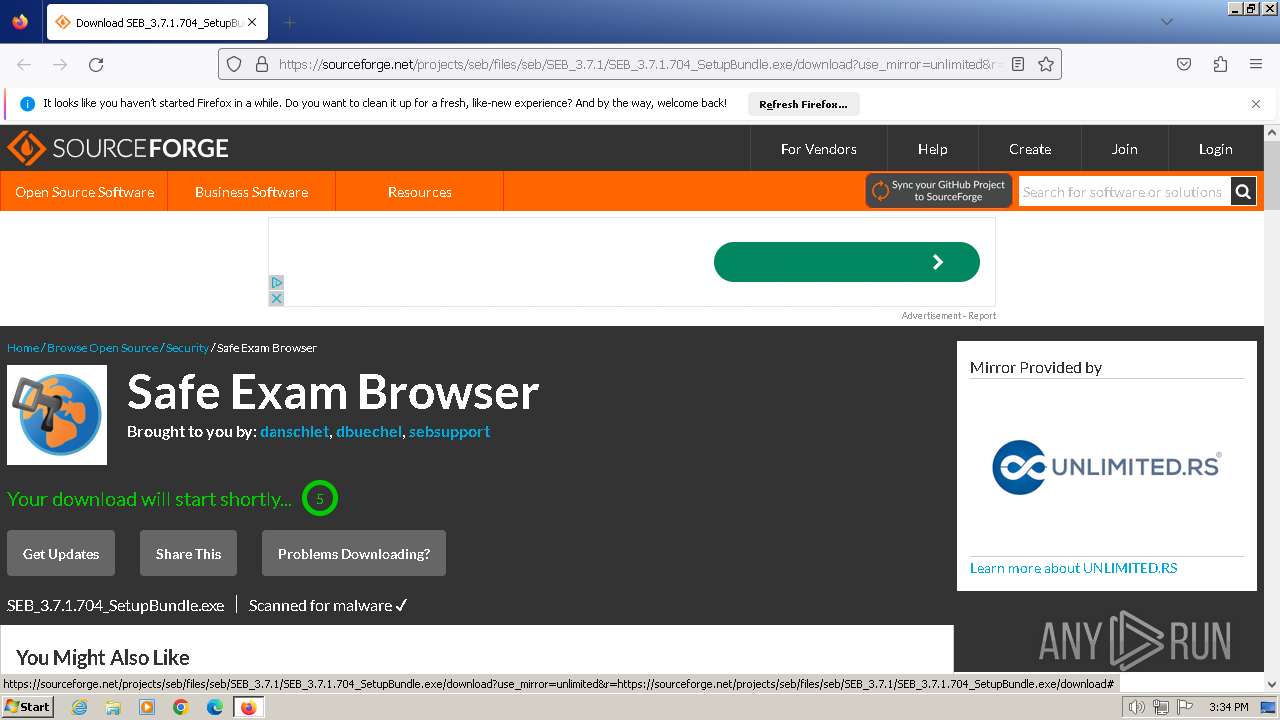Toggle reader view icon in address bar
1280x720 pixels.
coord(1018,64)
